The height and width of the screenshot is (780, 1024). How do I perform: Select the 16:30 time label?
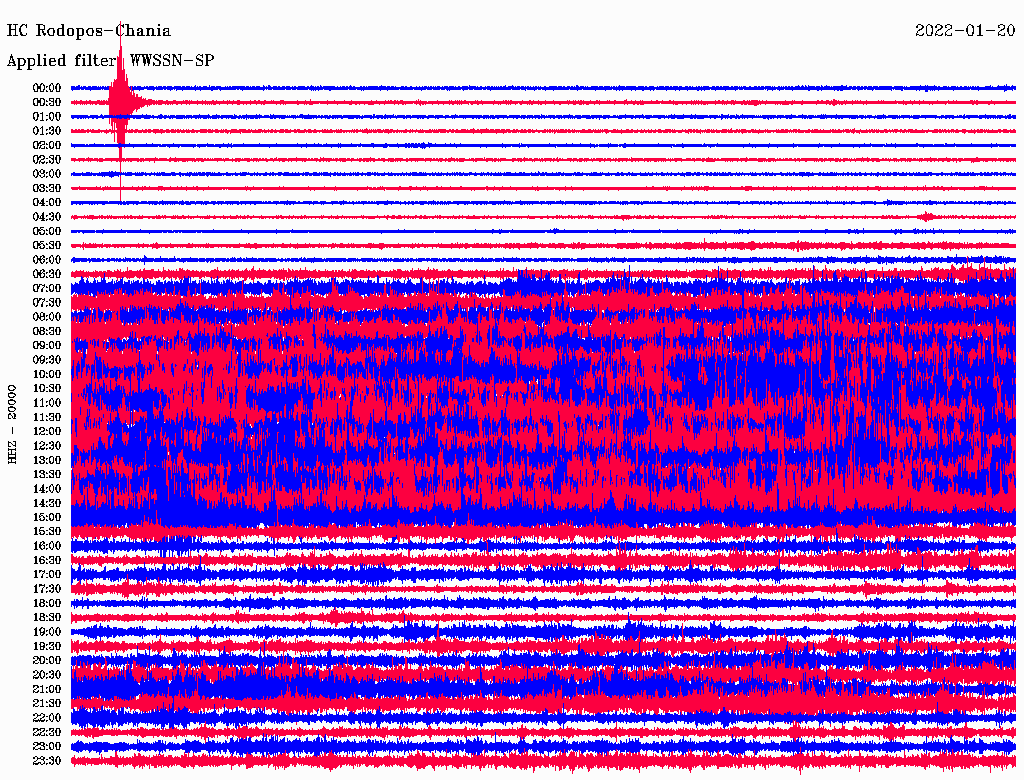tap(47, 560)
